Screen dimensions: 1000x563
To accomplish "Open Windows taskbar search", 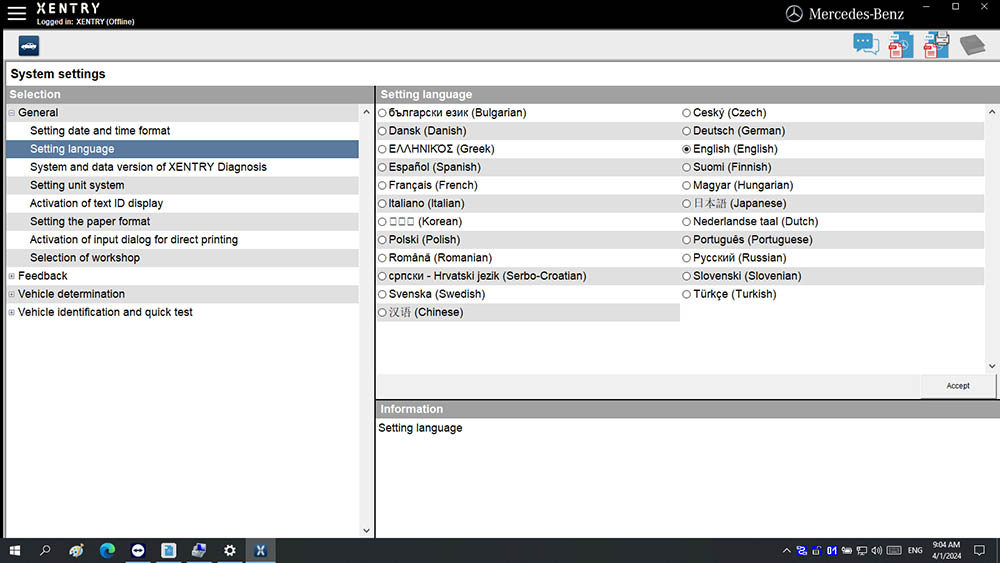I will (x=45, y=550).
